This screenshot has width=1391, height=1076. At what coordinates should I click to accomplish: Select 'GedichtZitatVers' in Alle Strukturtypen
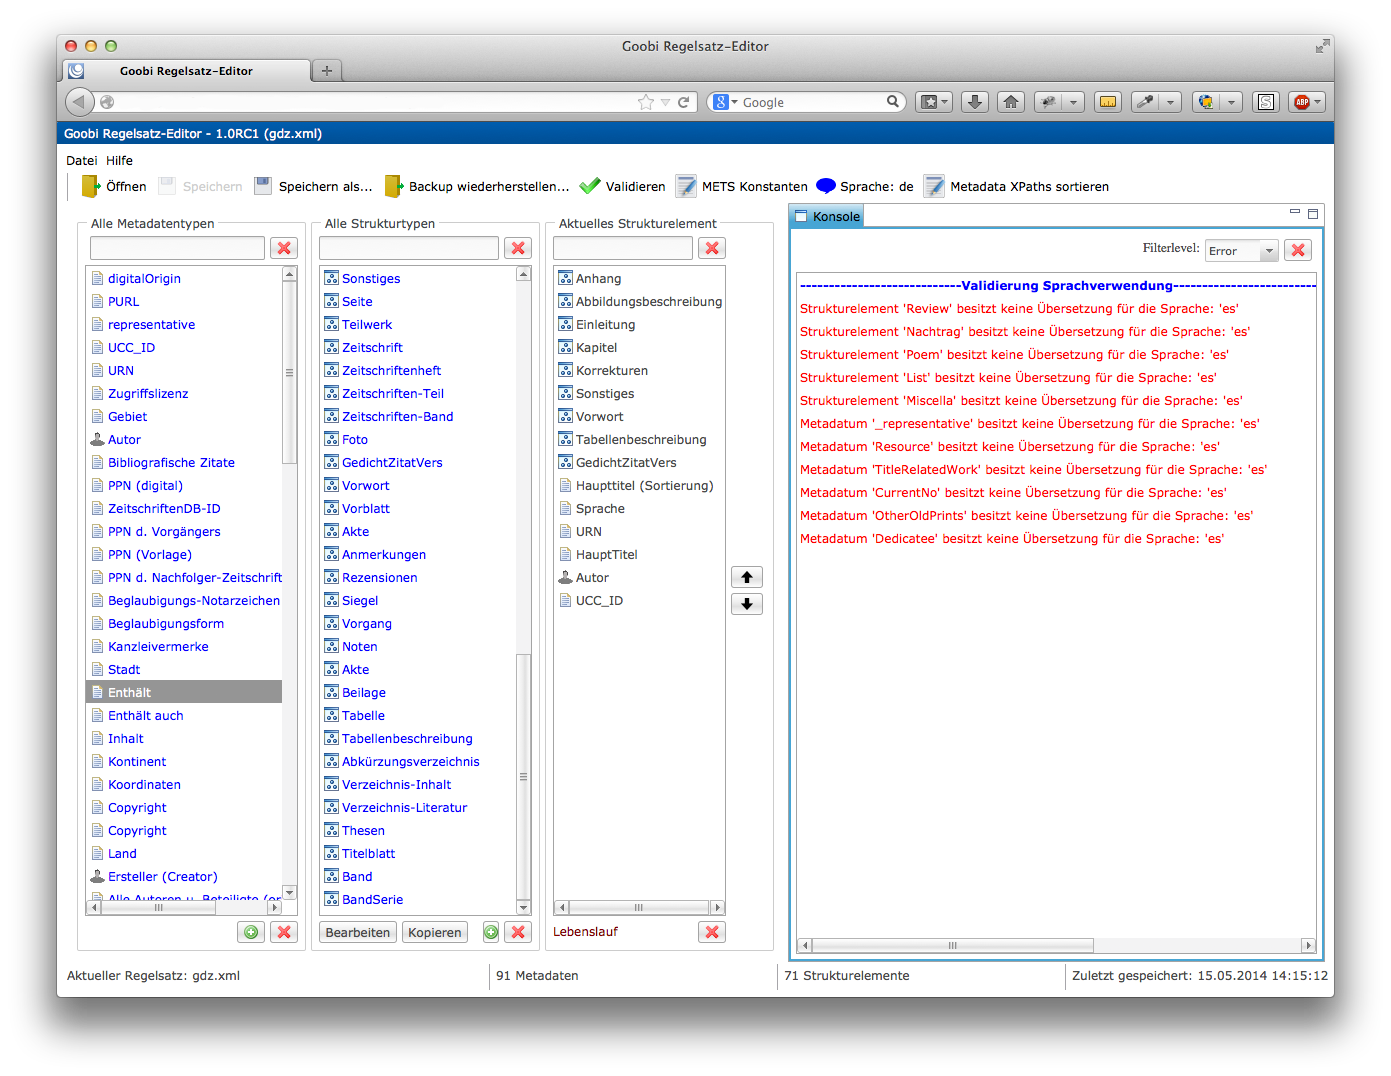coord(392,463)
